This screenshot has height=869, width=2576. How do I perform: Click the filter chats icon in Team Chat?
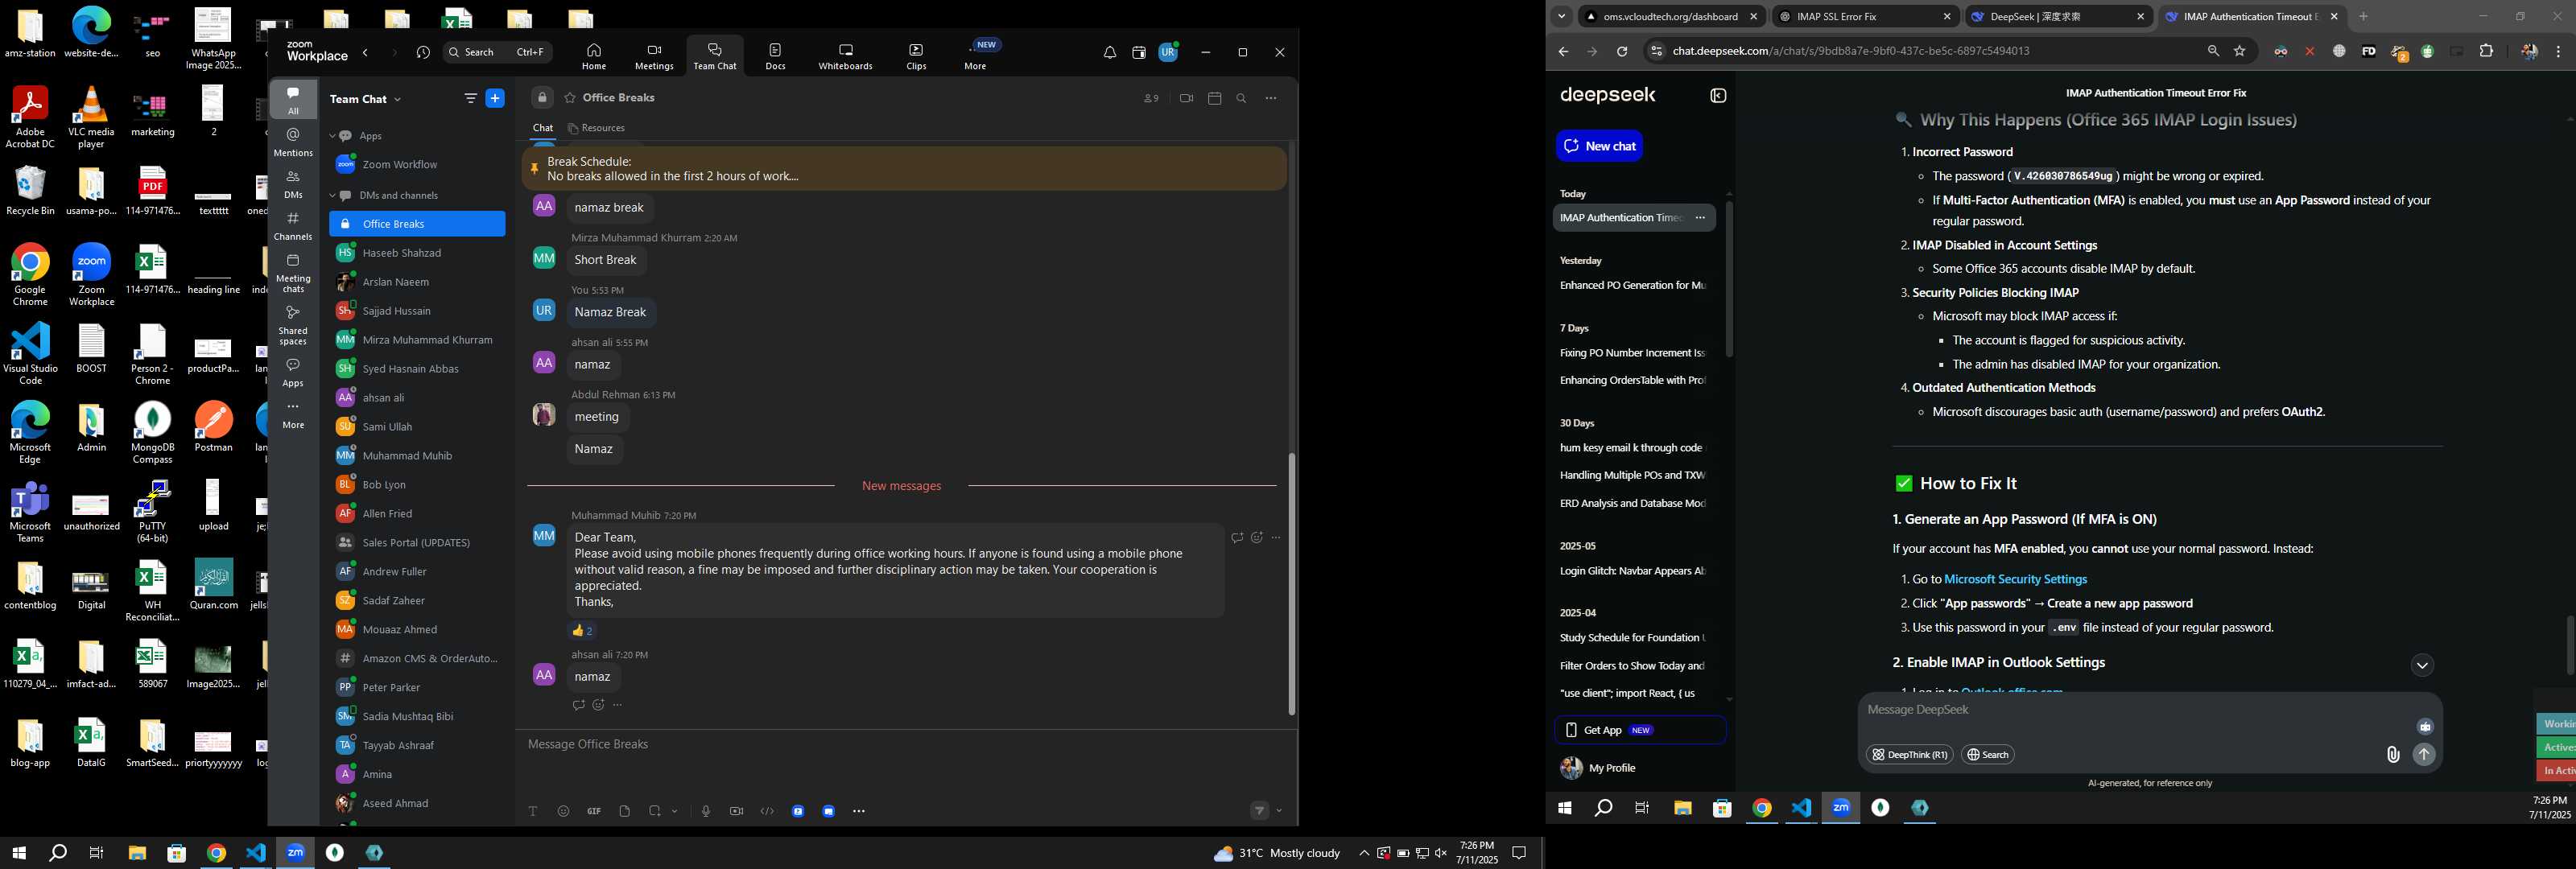[x=470, y=98]
